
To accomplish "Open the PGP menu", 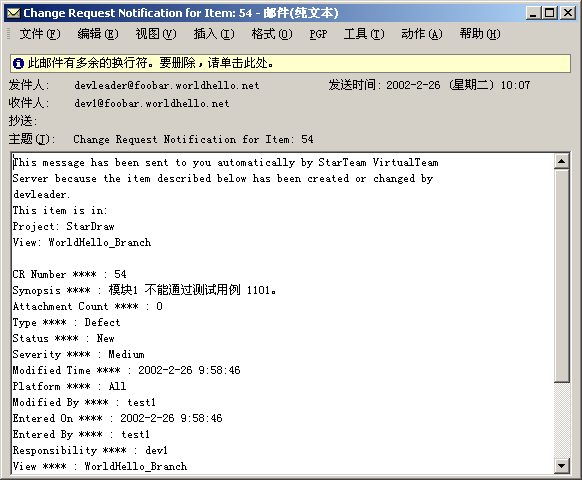I will 318,34.
